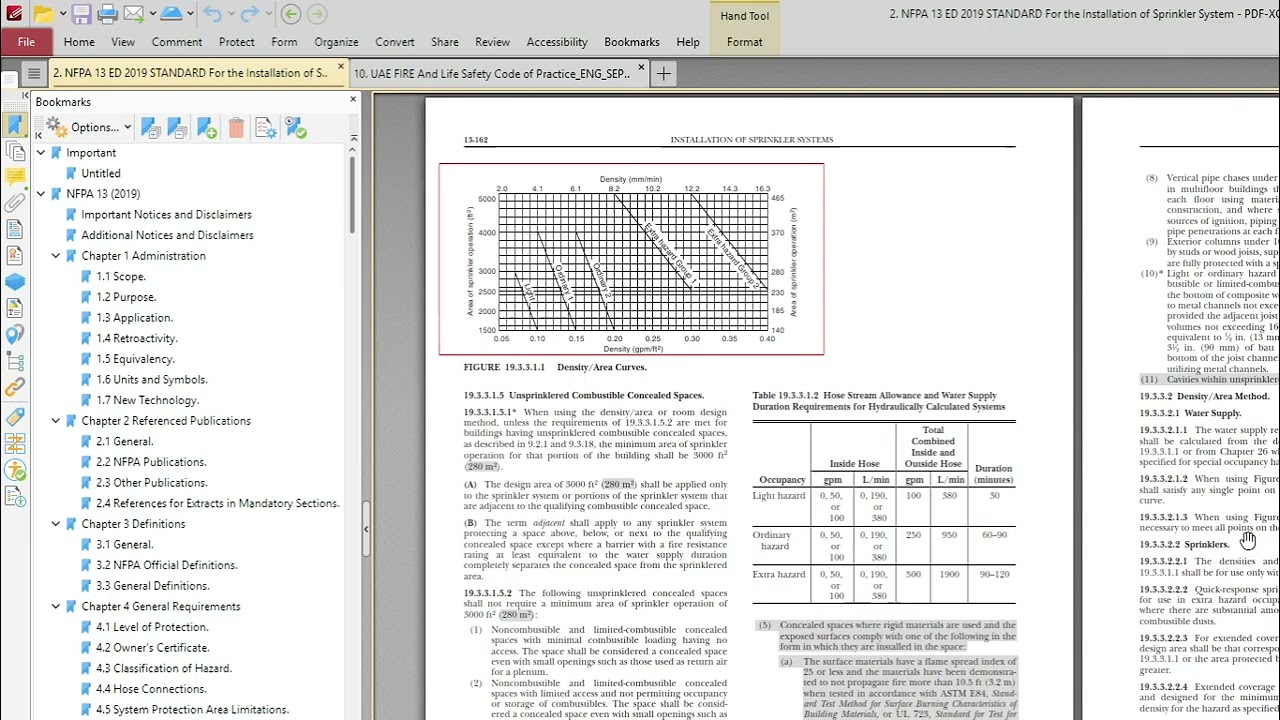The image size is (1280, 720).
Task: Open the Organize ribbon tab
Action: (336, 42)
